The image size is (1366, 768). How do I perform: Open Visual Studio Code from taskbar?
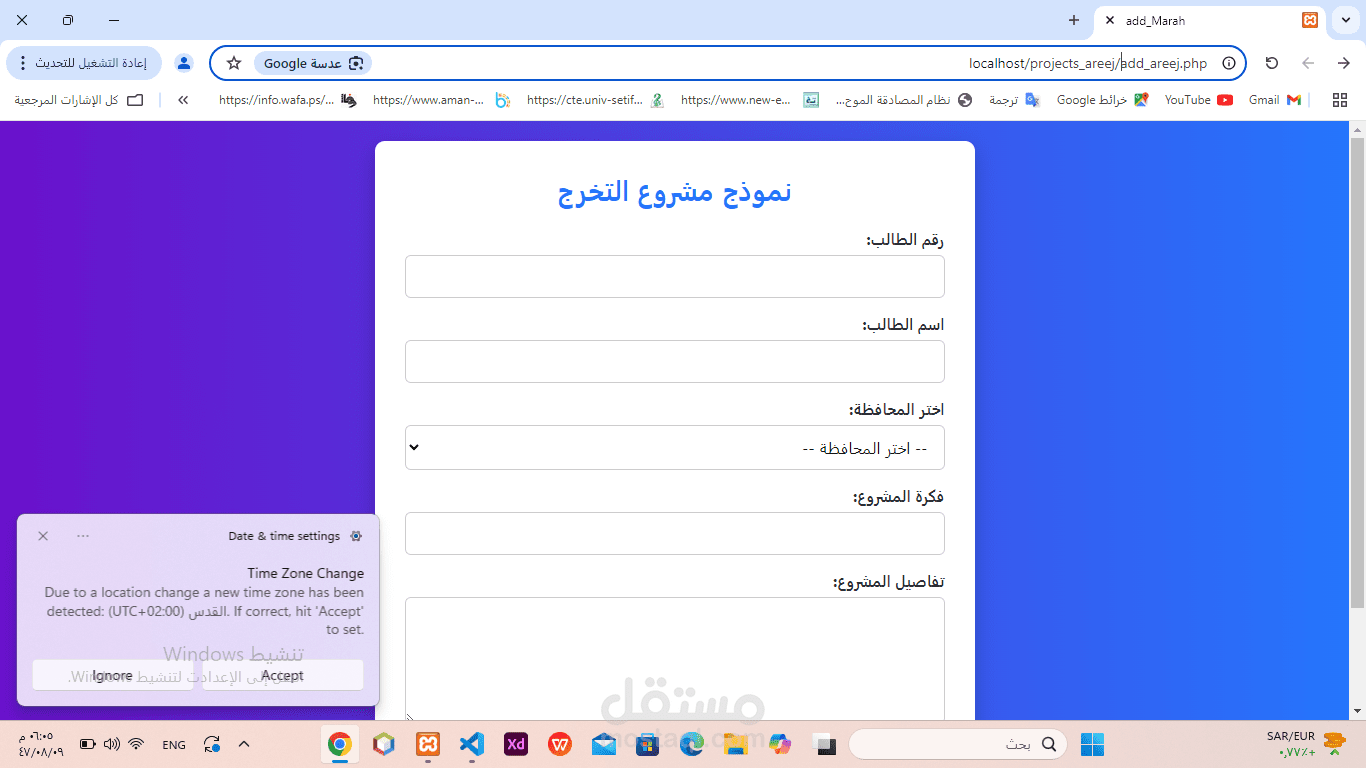coord(472,744)
